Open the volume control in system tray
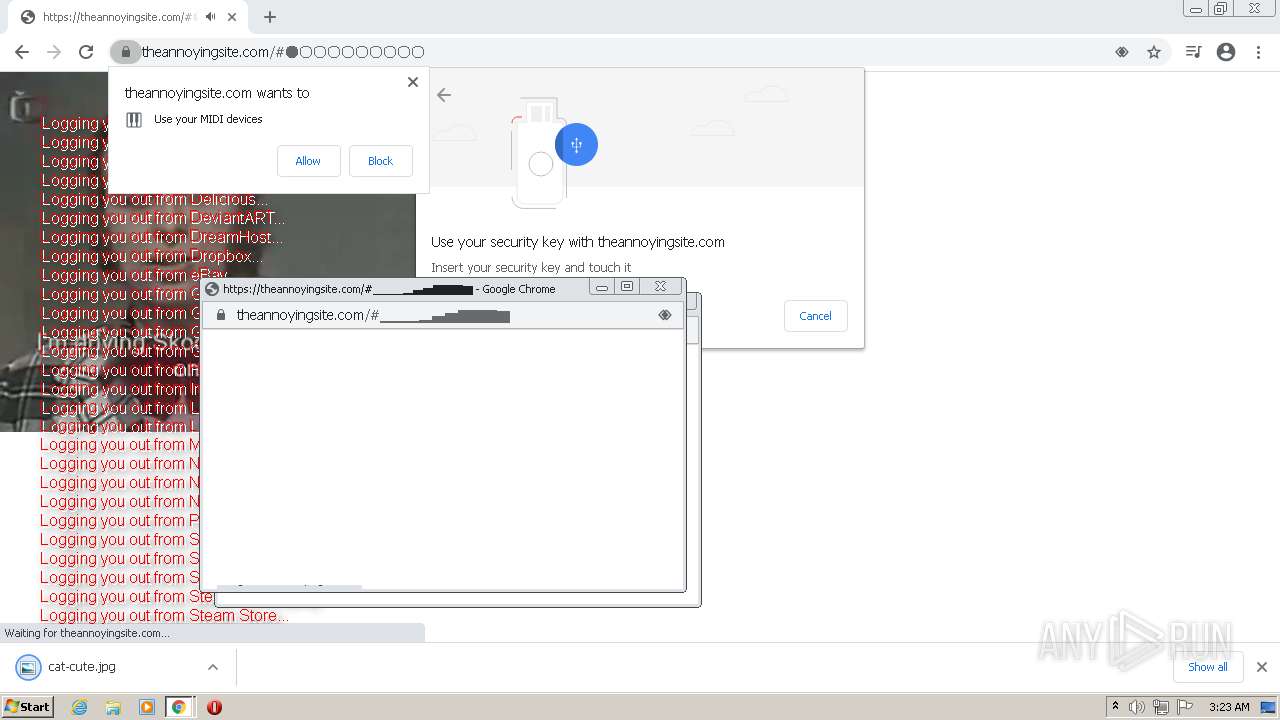The height and width of the screenshot is (720, 1280). [x=1137, y=707]
